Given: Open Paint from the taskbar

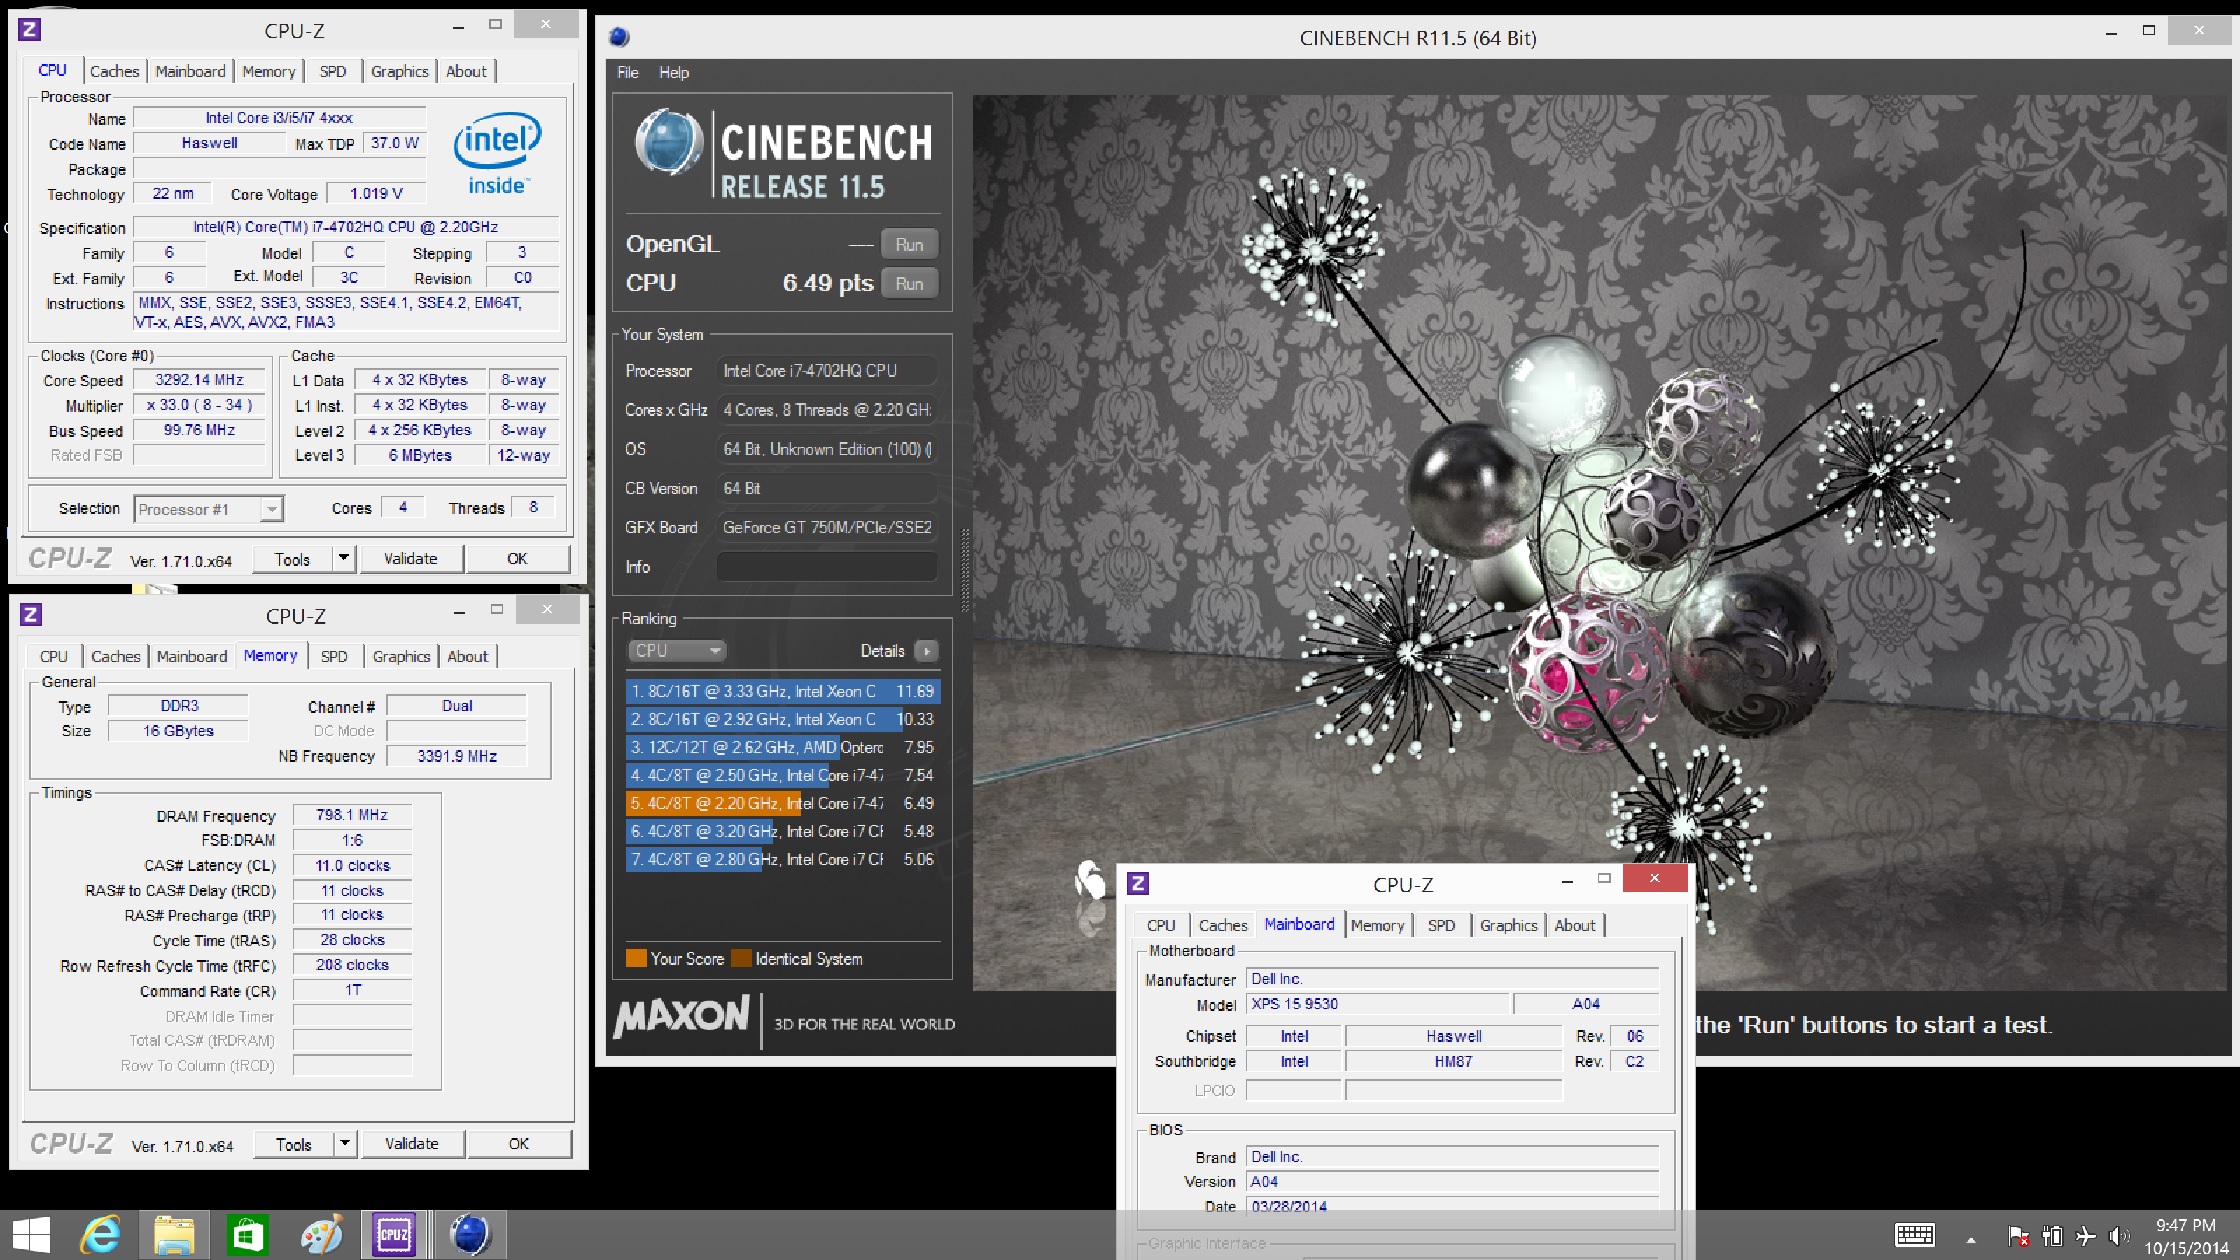Looking at the screenshot, I should coord(321,1235).
